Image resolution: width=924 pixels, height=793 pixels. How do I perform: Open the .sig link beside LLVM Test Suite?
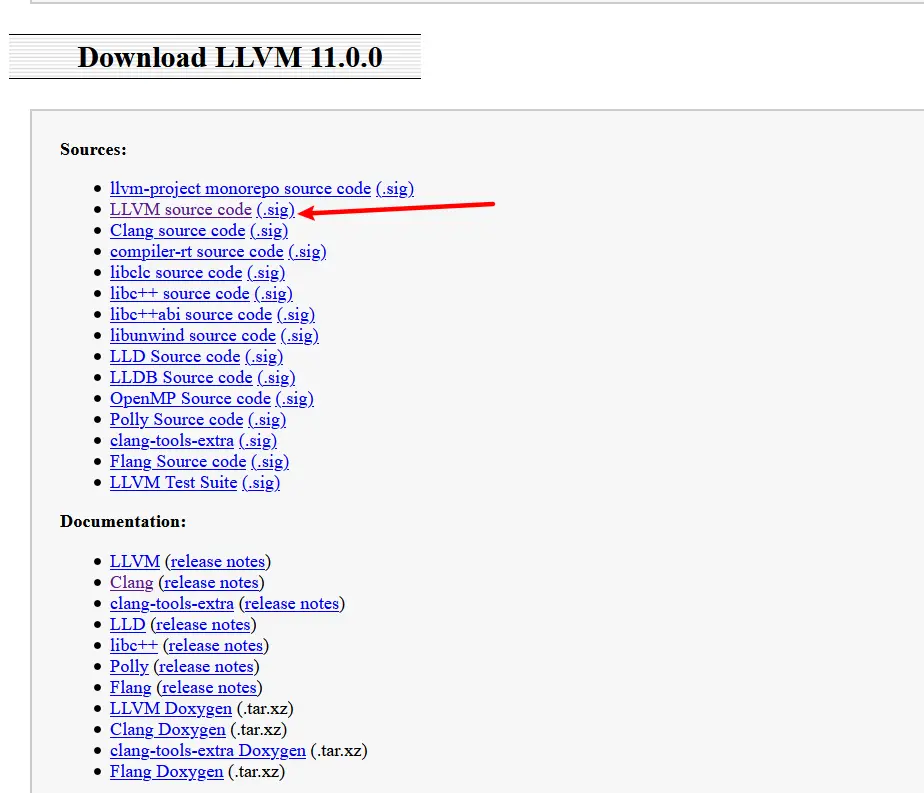click(x=261, y=483)
